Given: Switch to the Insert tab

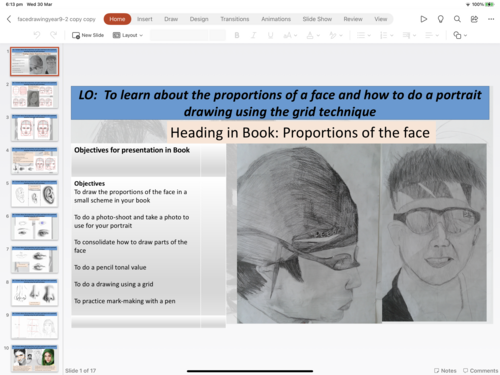Looking at the screenshot, I should 145,19.
